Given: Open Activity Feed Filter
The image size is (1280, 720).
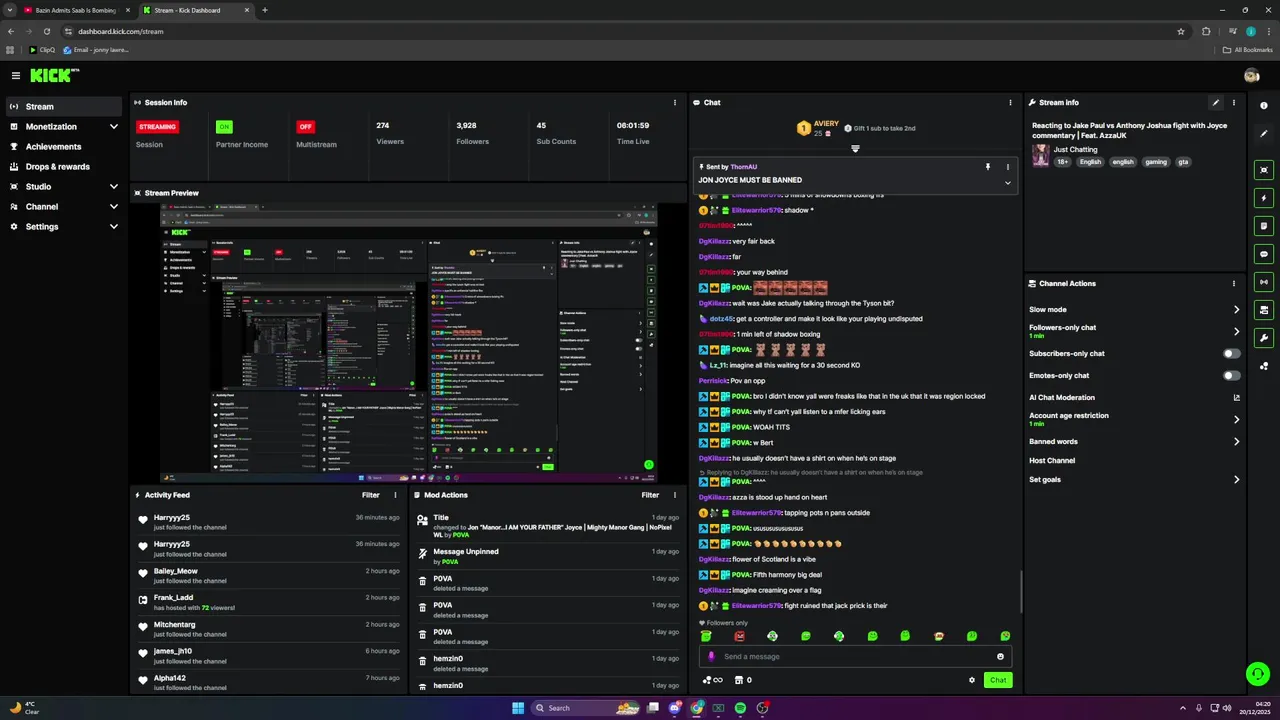Looking at the screenshot, I should pos(370,495).
